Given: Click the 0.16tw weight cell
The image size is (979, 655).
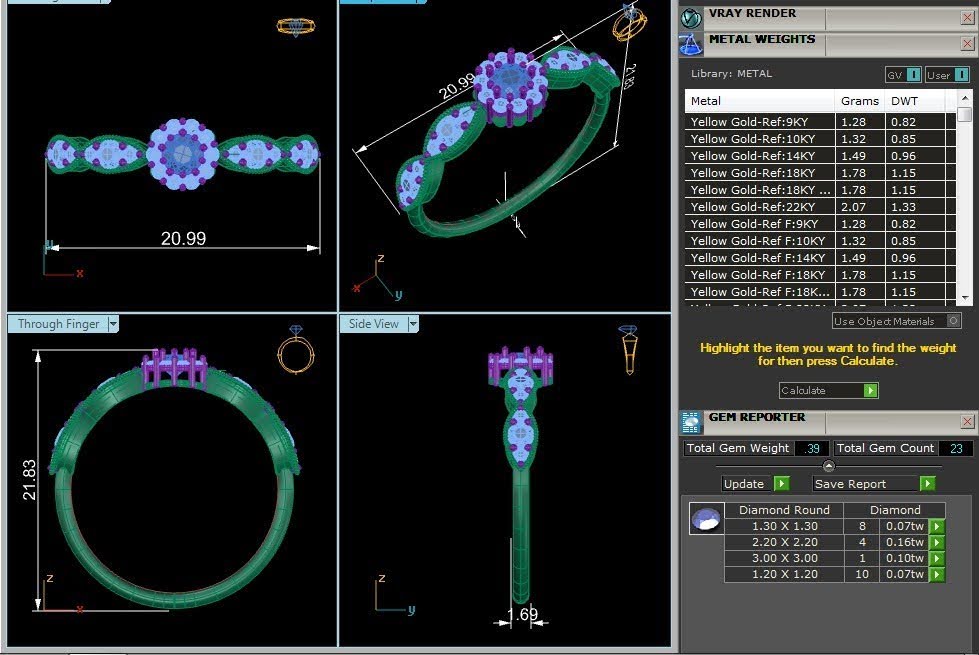Looking at the screenshot, I should tap(905, 543).
